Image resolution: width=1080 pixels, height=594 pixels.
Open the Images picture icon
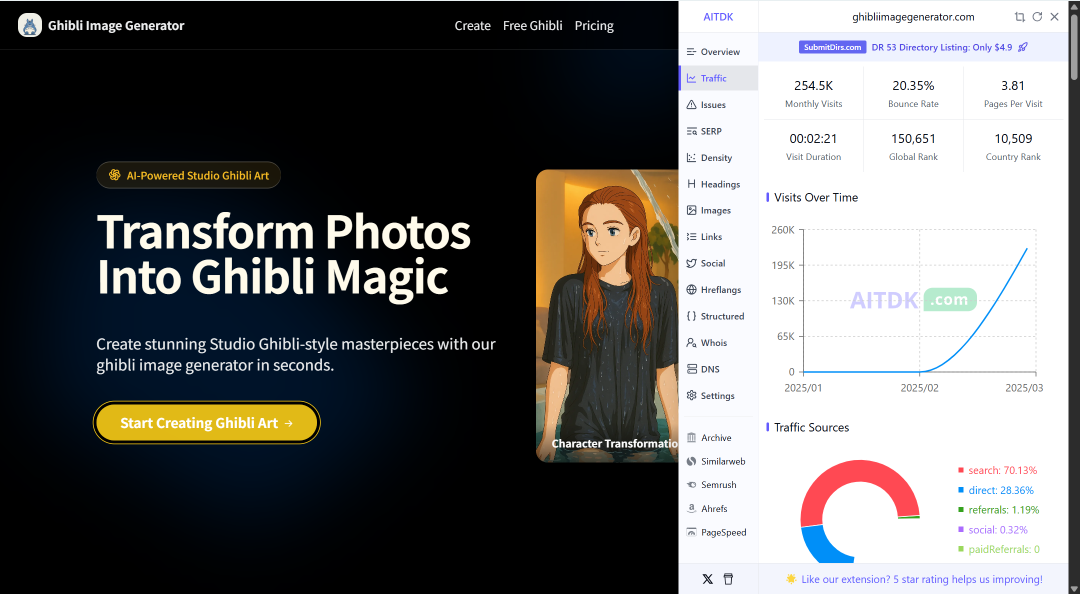click(x=692, y=210)
